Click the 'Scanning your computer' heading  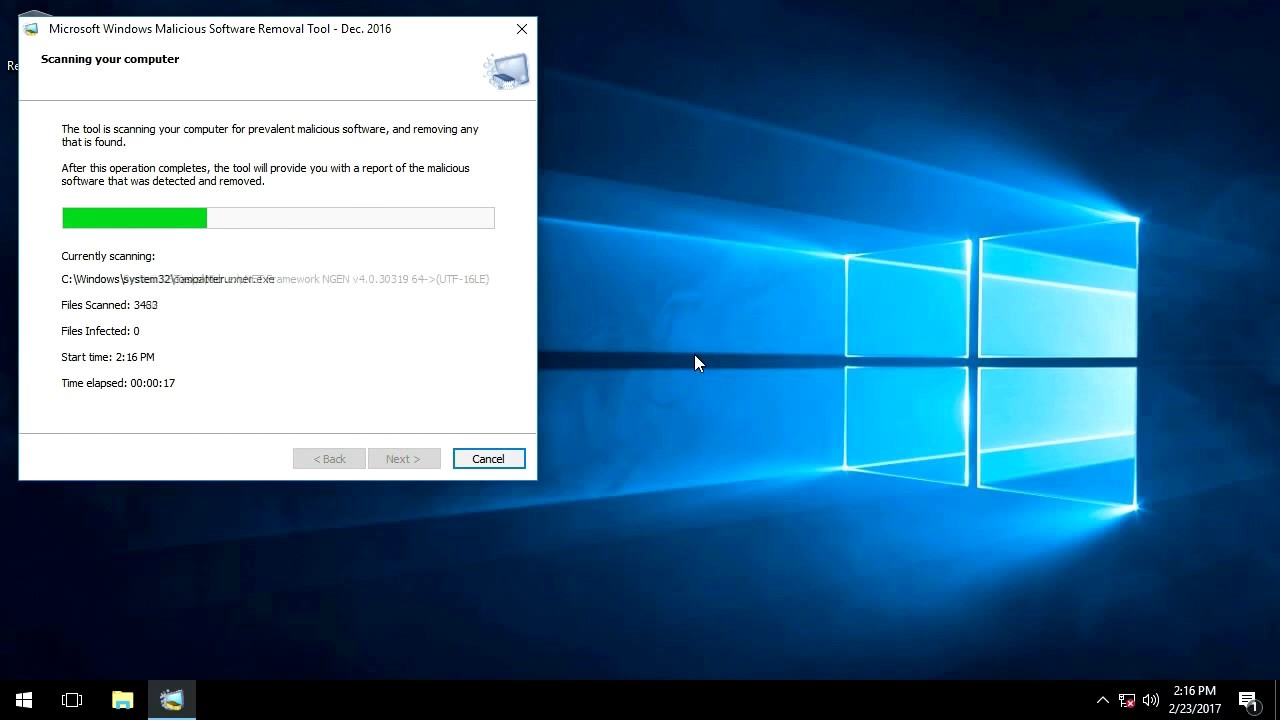[110, 59]
